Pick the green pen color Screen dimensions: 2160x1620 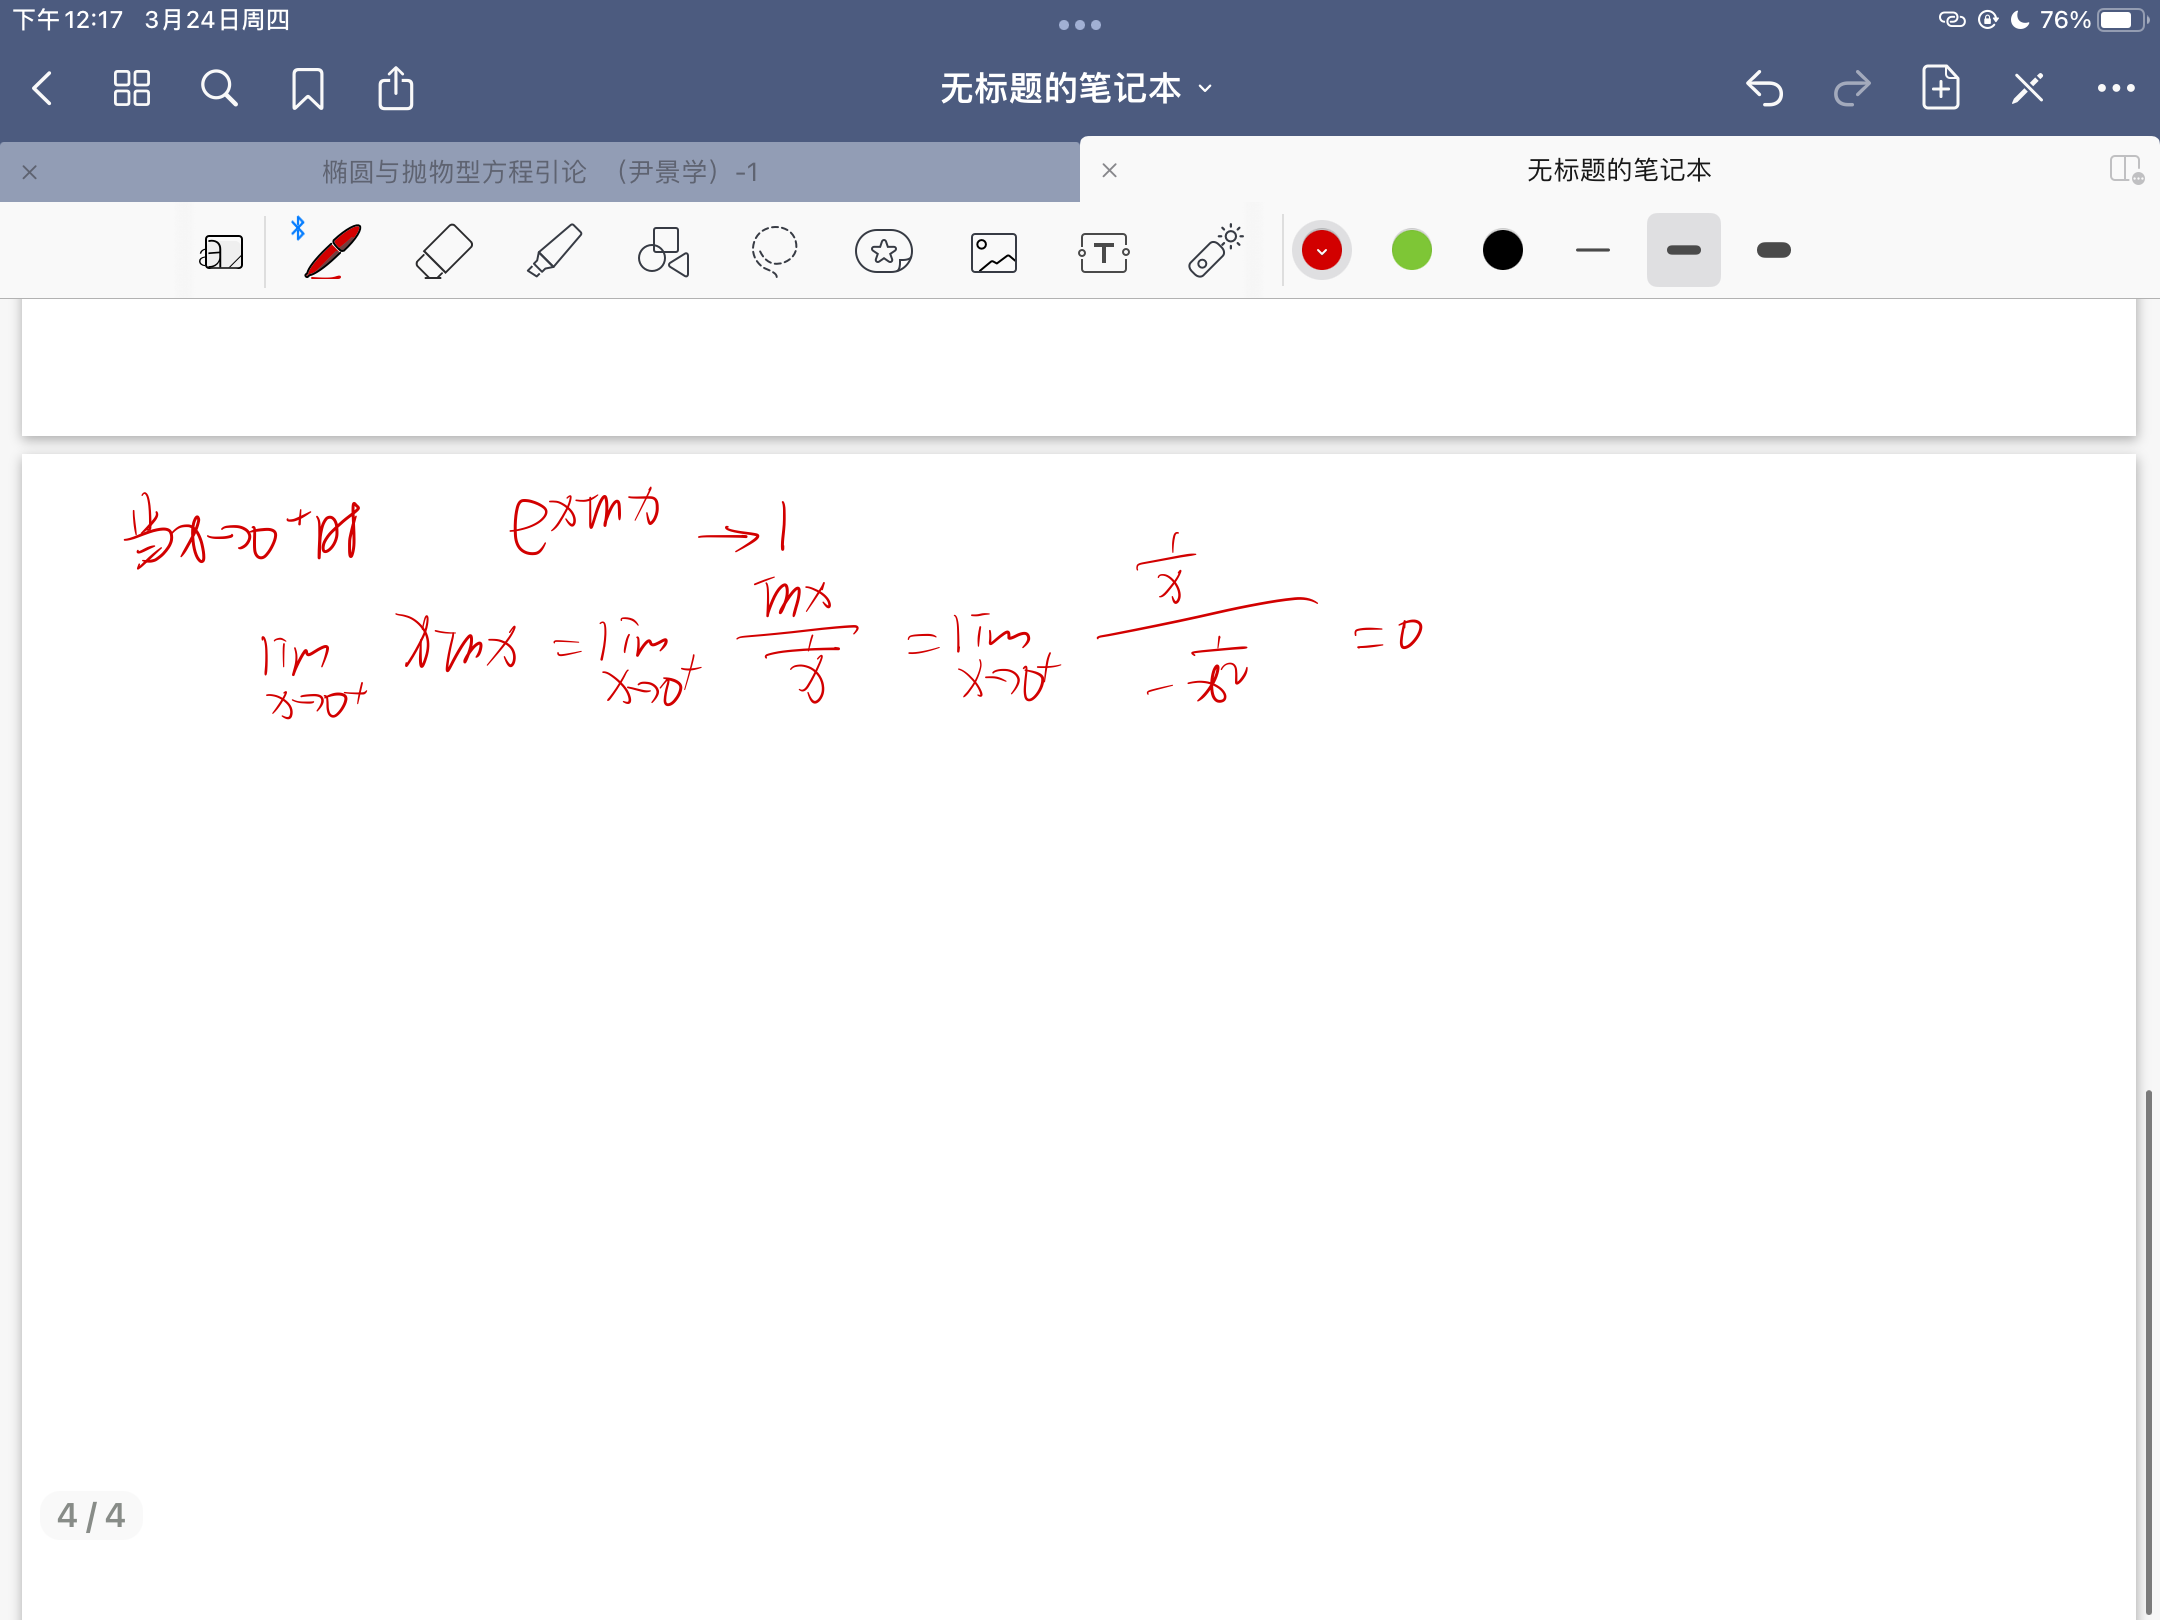1412,250
